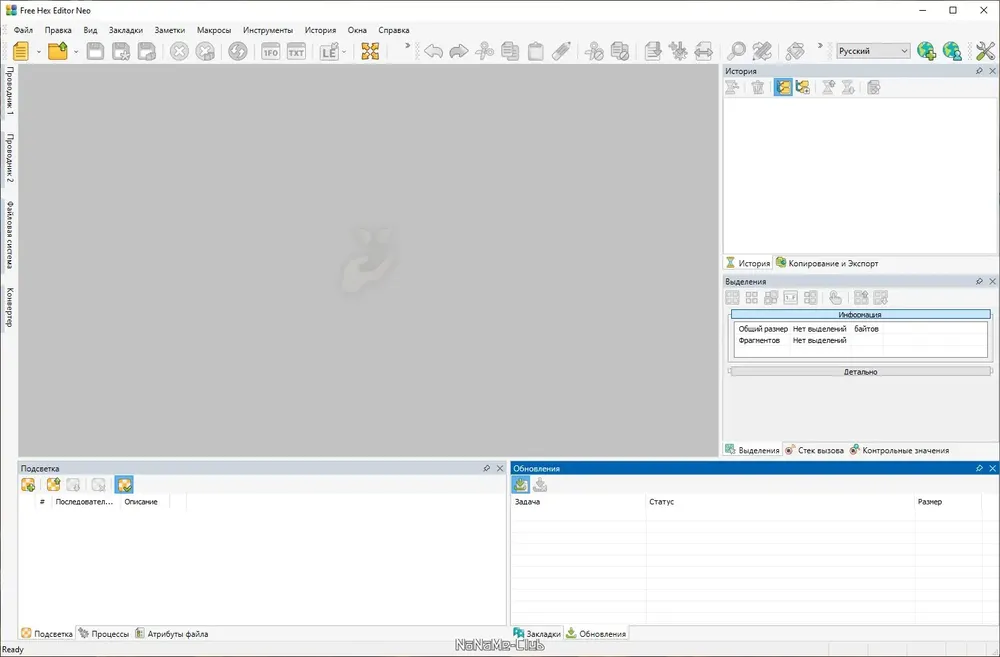Switch to the Контрольные значения tab
Image resolution: width=1000 pixels, height=657 pixels.
point(899,450)
